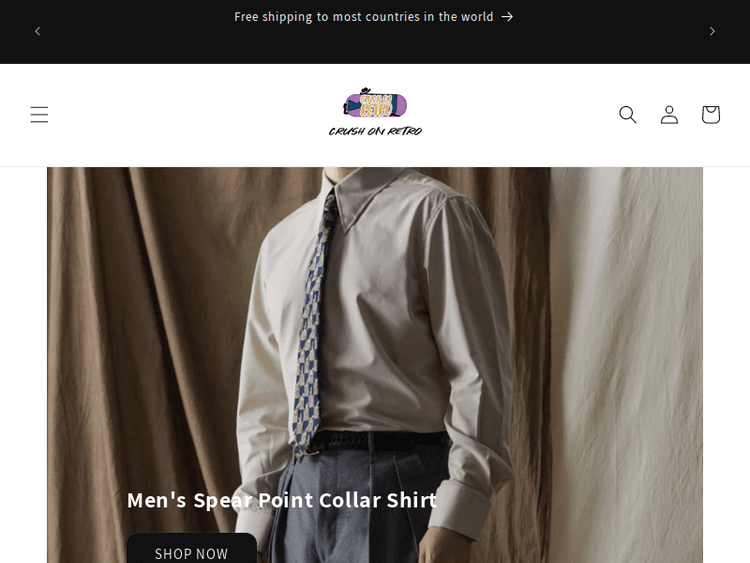This screenshot has width=750, height=563.
Task: Open the free shipping announcement link
Action: 374,17
